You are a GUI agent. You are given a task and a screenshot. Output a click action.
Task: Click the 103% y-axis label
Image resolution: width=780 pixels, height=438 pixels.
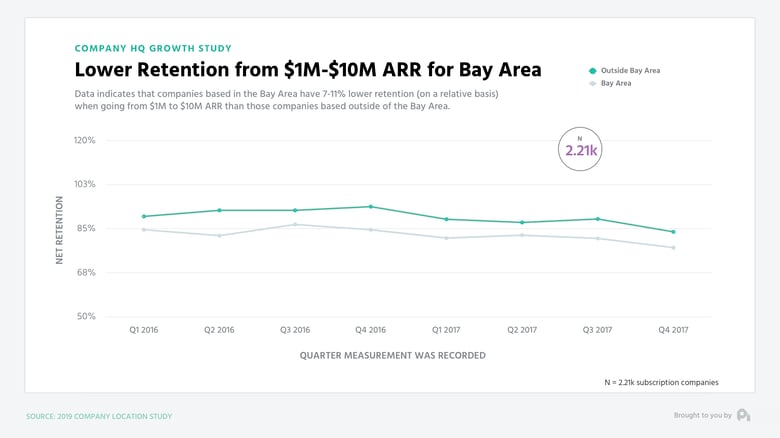click(85, 184)
